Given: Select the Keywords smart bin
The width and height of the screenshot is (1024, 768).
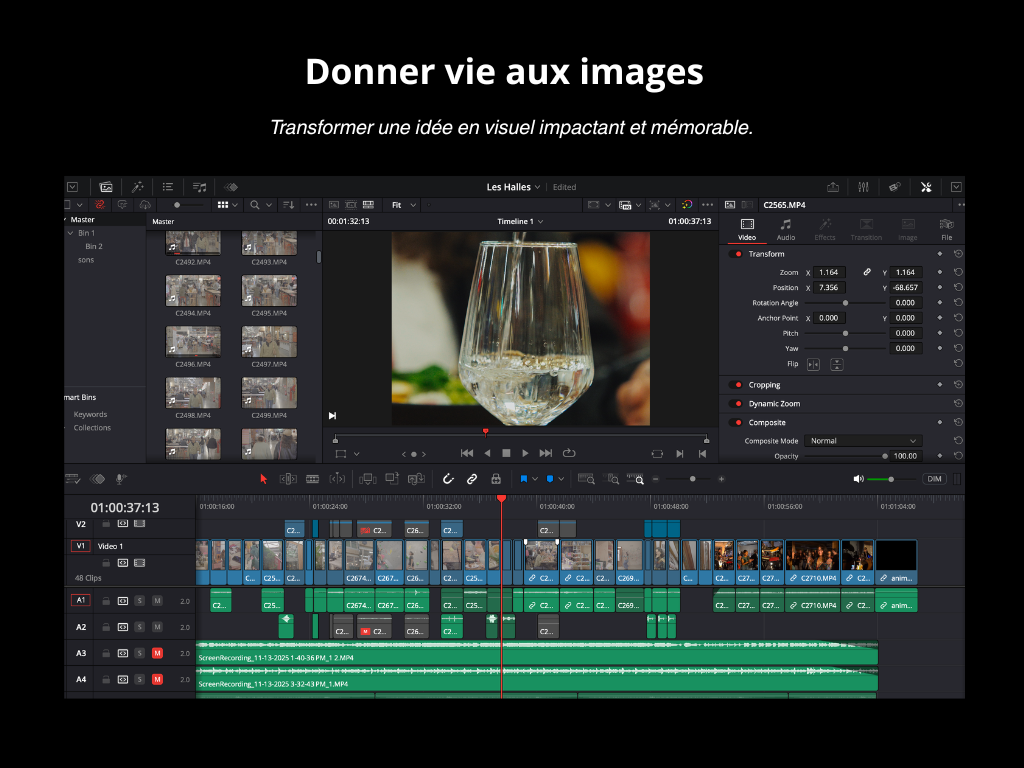Looking at the screenshot, I should tap(90, 414).
